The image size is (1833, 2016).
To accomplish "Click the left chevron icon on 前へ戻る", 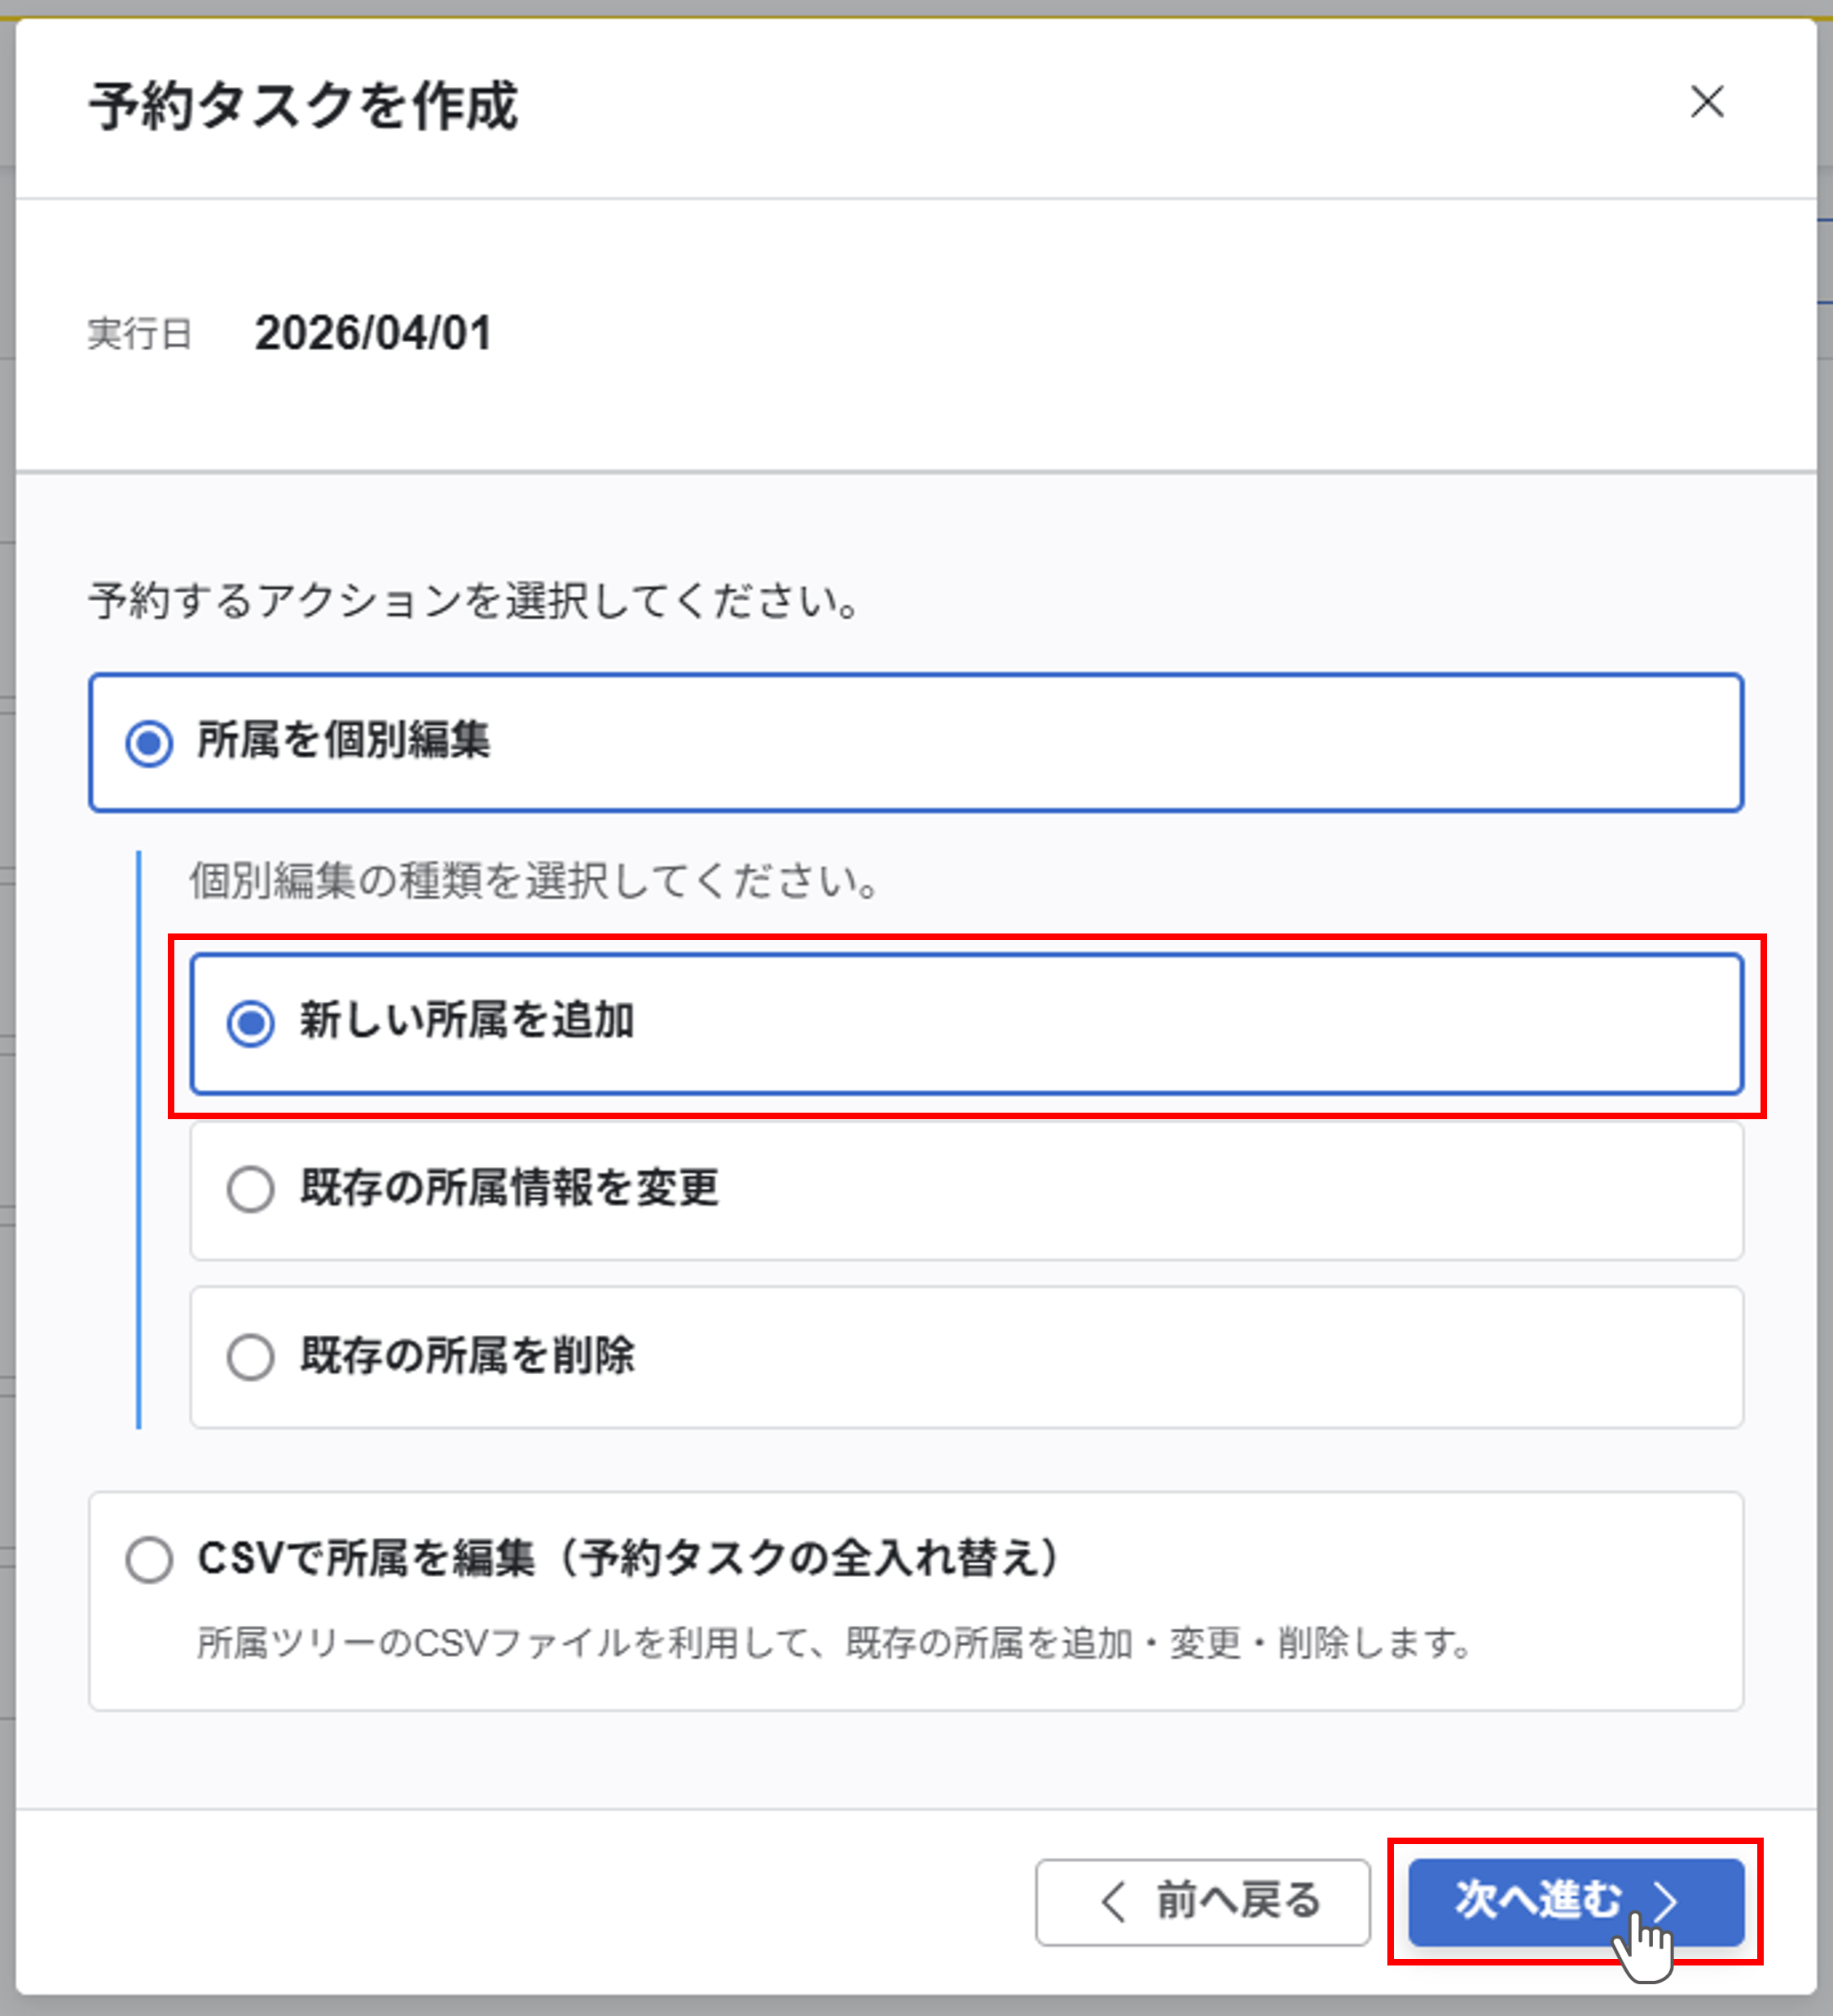I will pos(1113,1901).
